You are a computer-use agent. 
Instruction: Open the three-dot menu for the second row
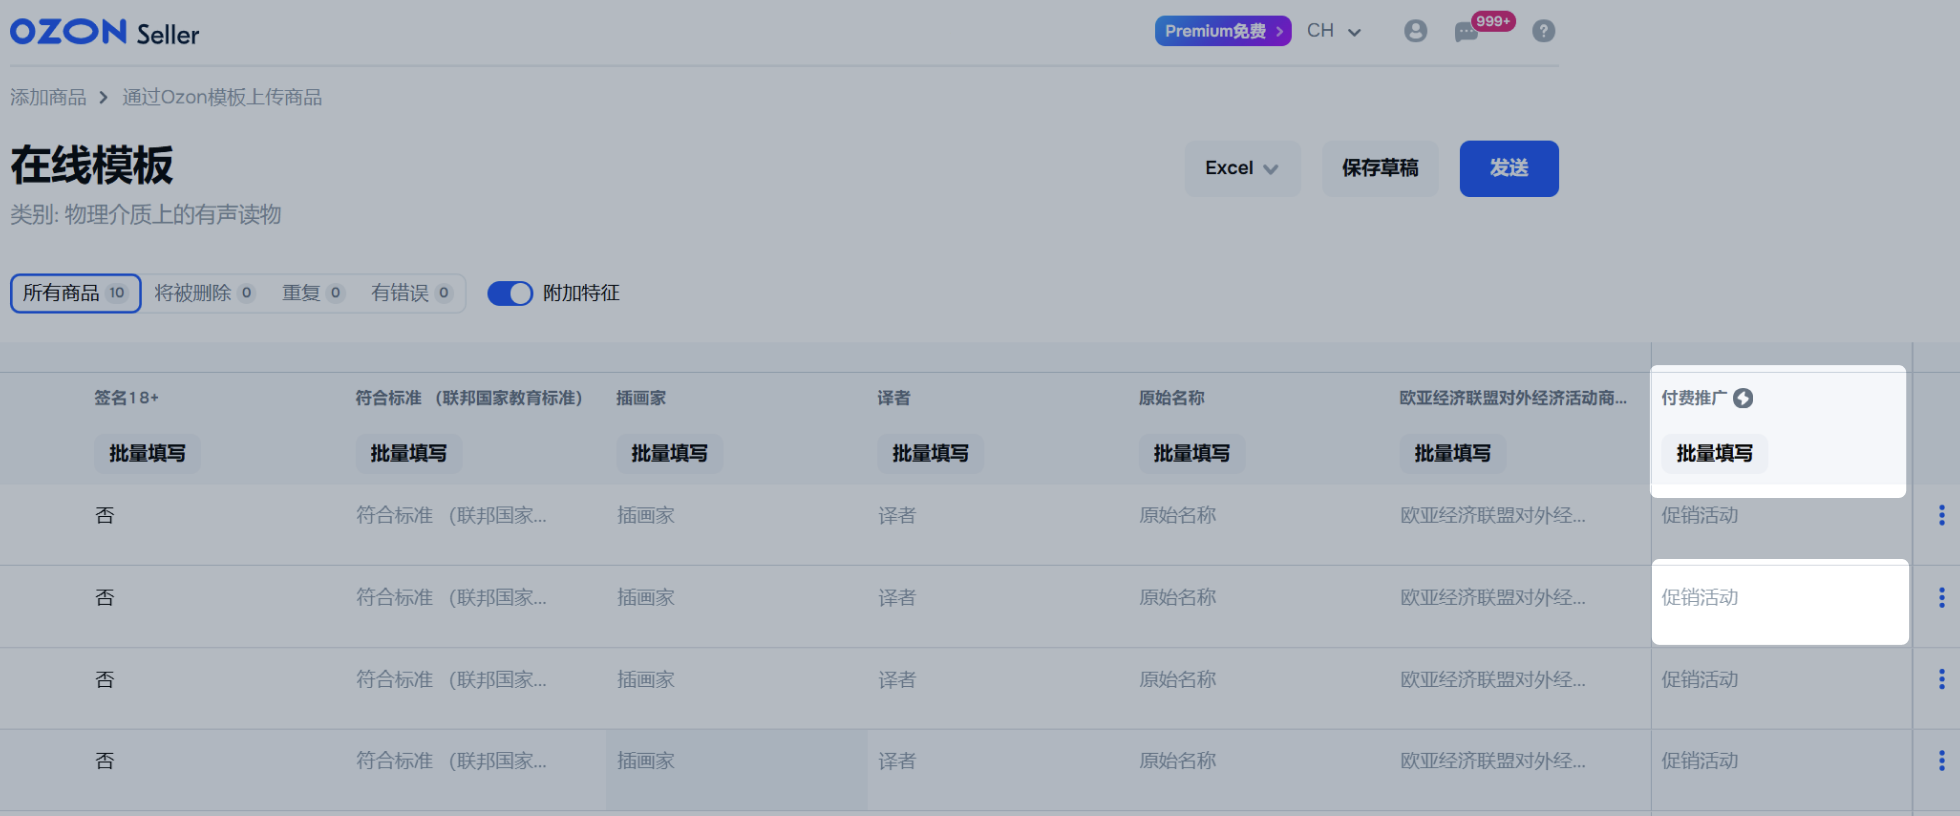coord(1941,597)
